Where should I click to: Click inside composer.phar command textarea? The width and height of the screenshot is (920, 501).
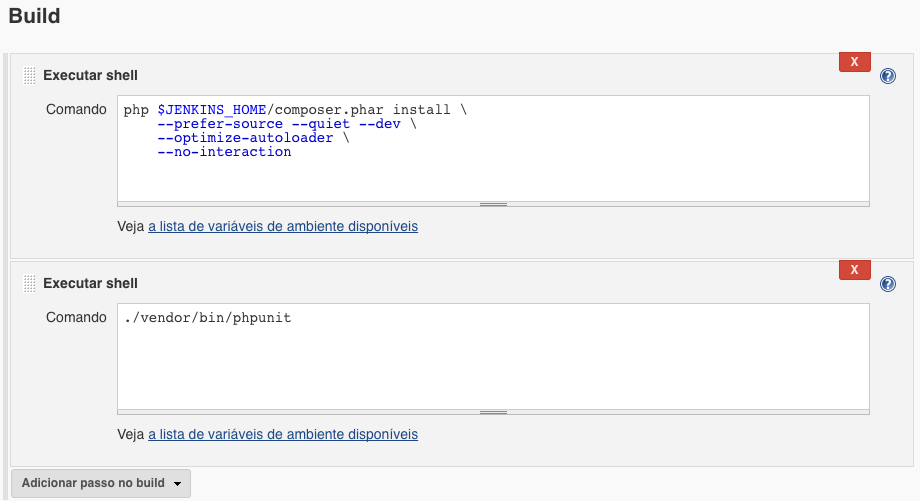point(493,148)
